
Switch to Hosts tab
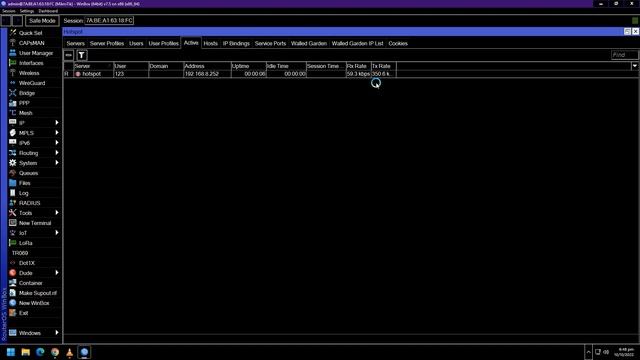(211, 43)
